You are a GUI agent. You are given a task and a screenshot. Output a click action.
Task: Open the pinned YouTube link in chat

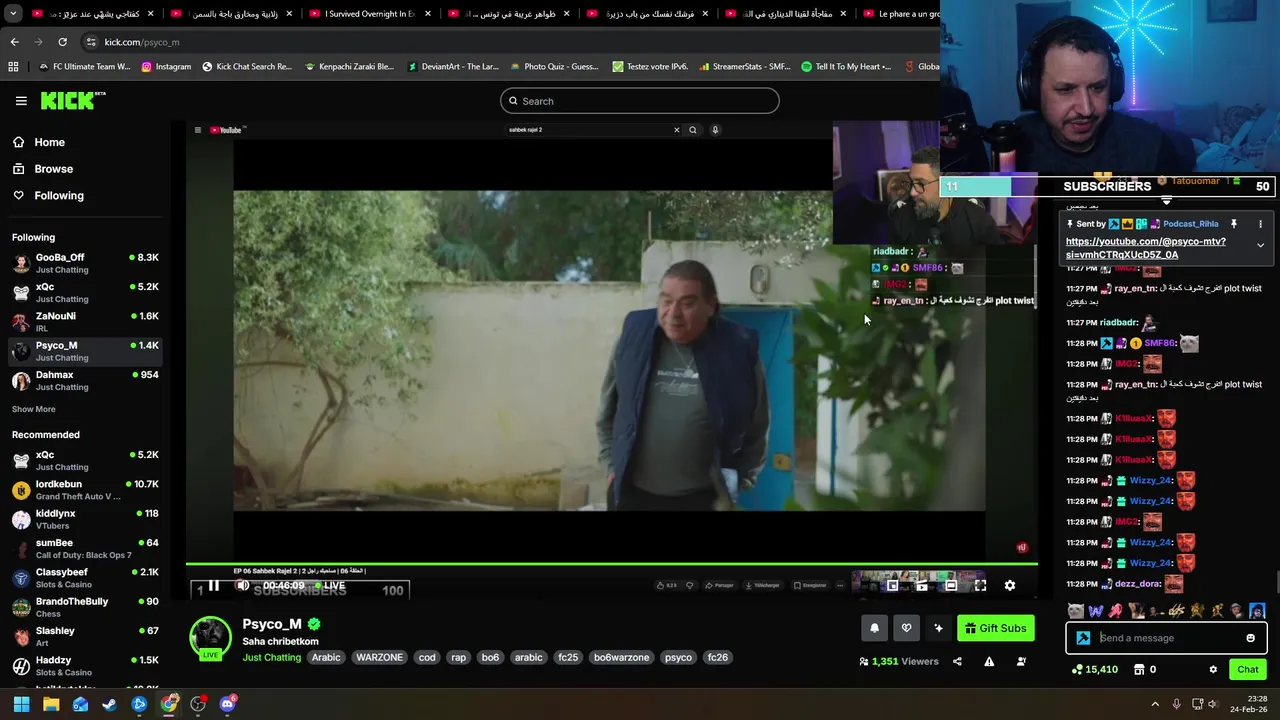(1146, 248)
